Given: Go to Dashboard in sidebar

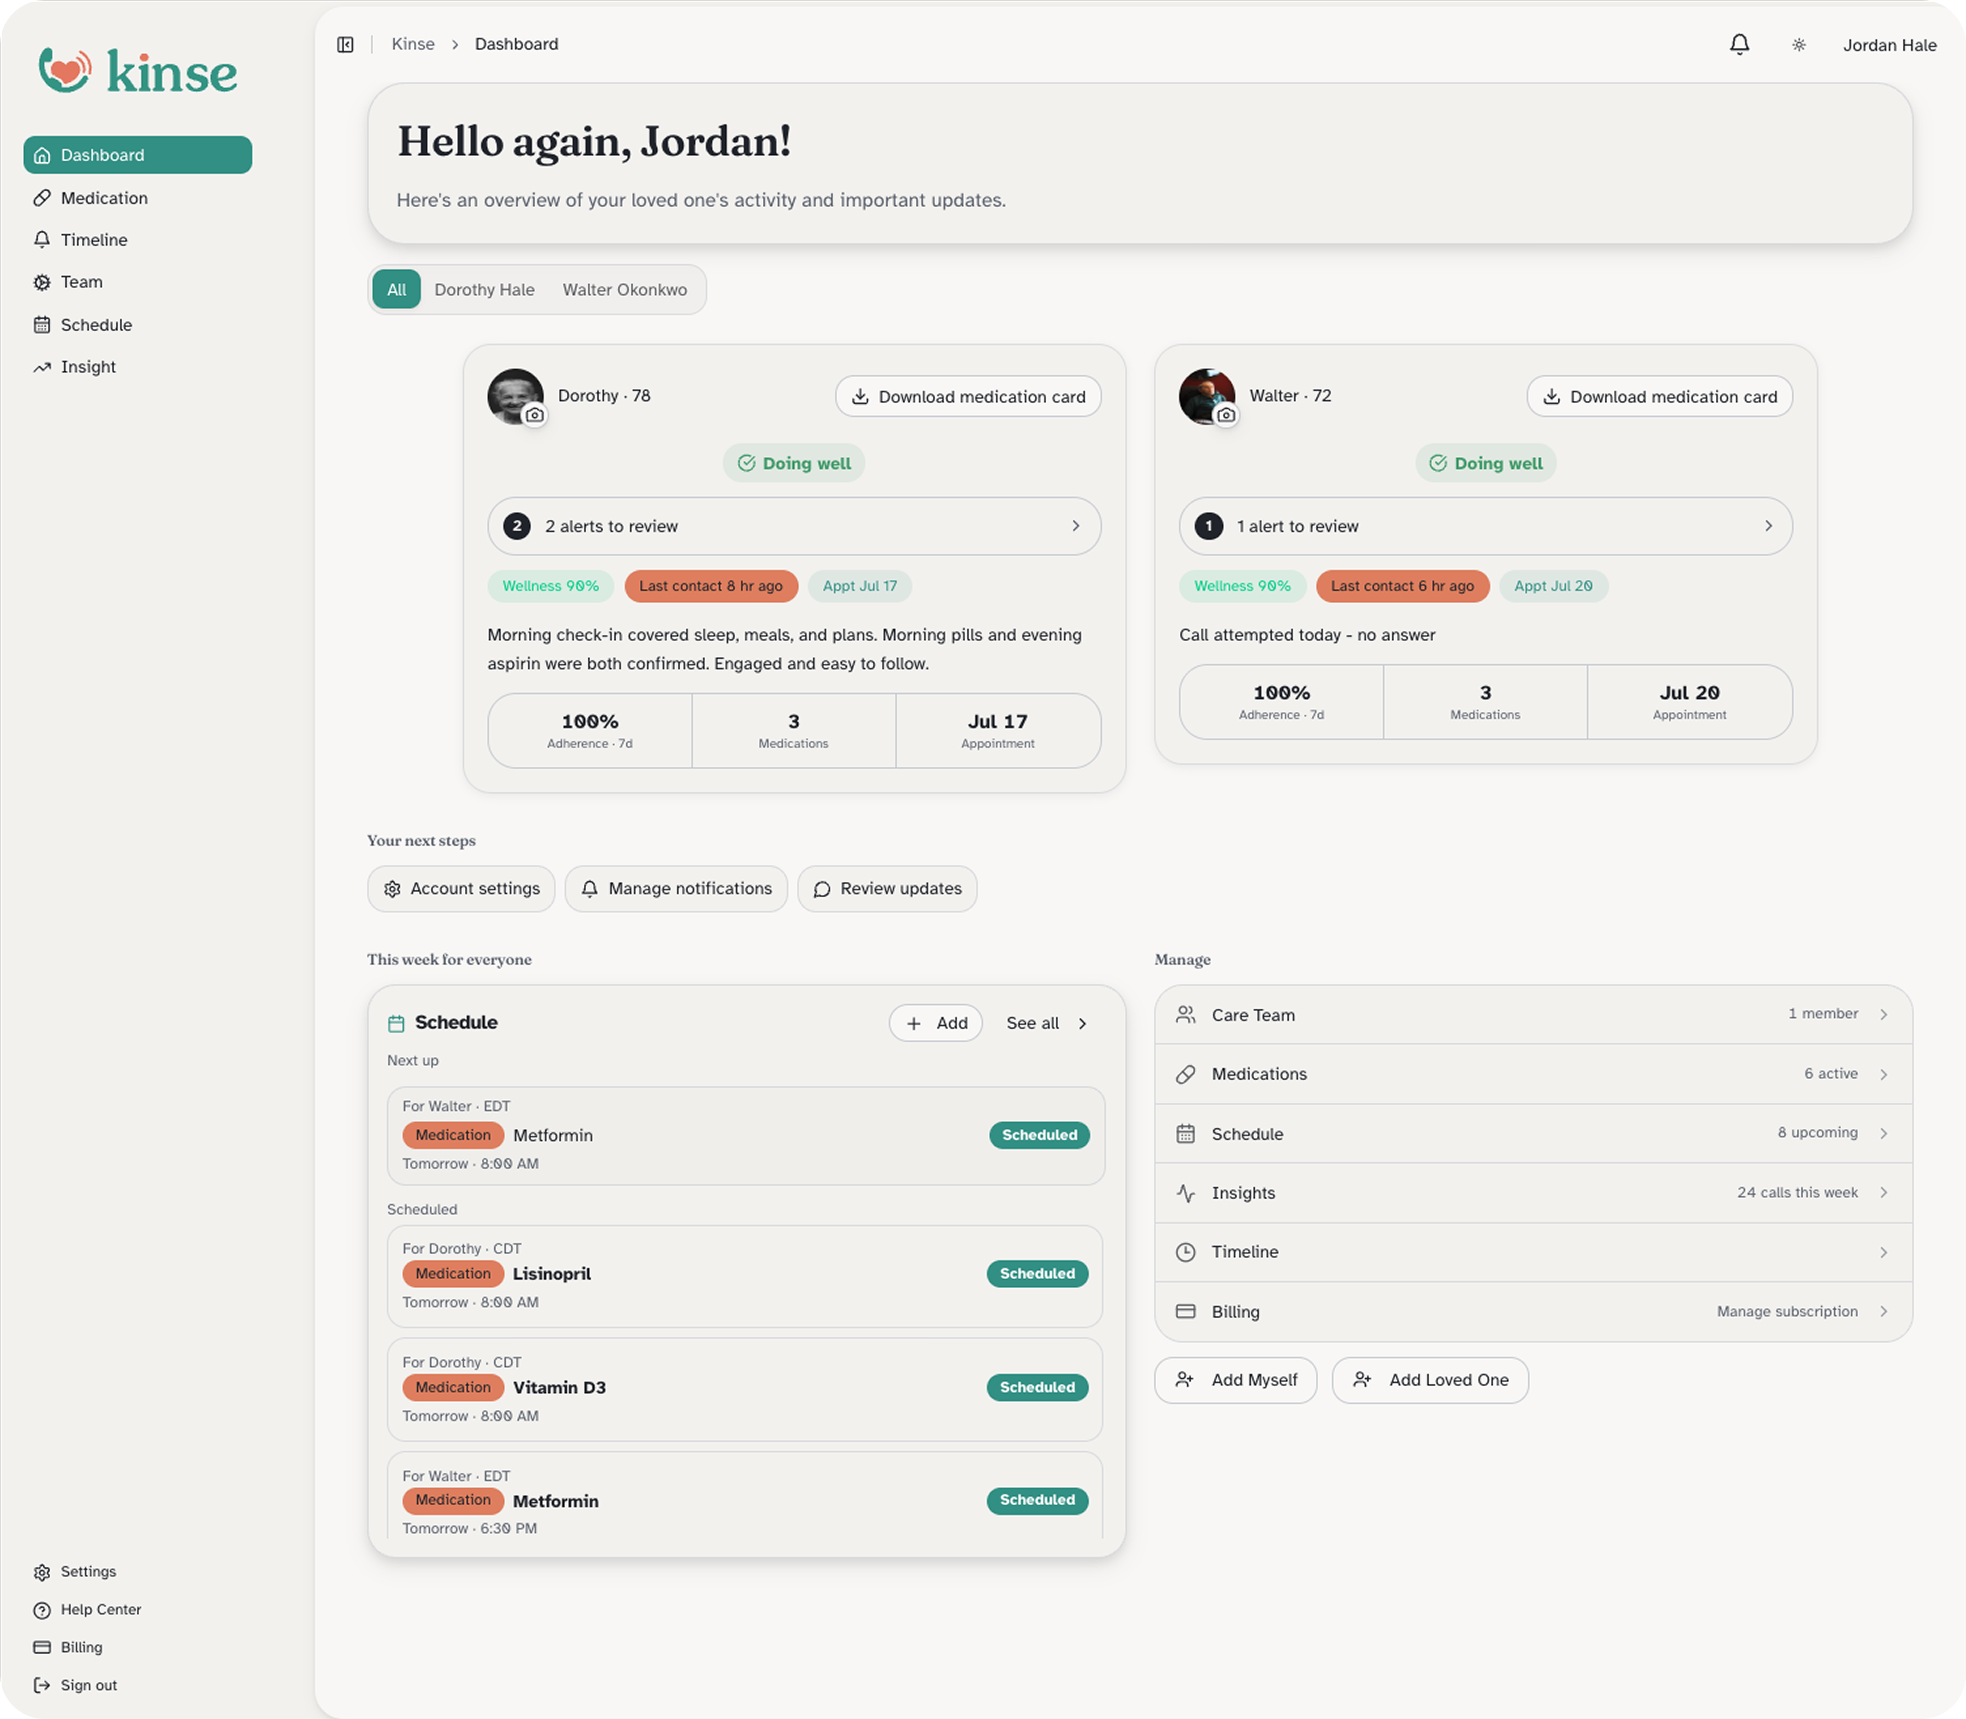Looking at the screenshot, I should pos(138,155).
